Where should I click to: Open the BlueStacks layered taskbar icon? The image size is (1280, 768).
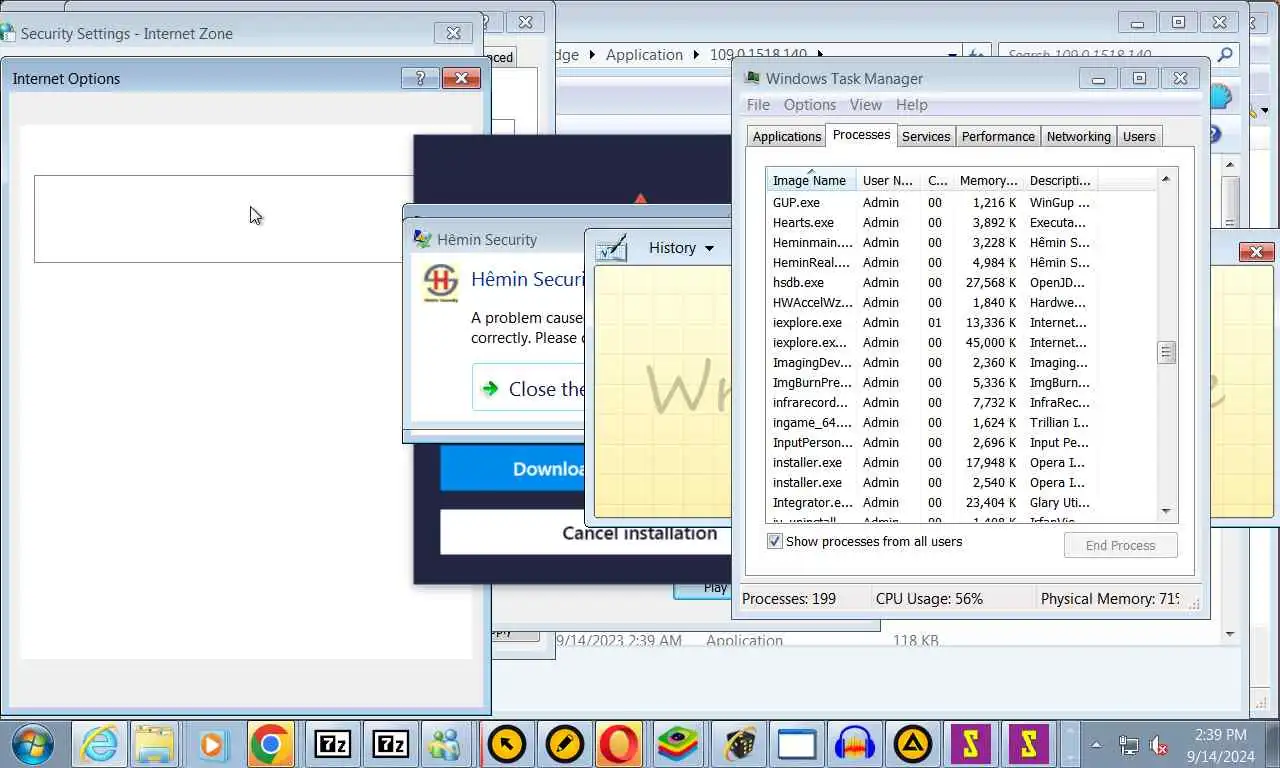point(678,744)
